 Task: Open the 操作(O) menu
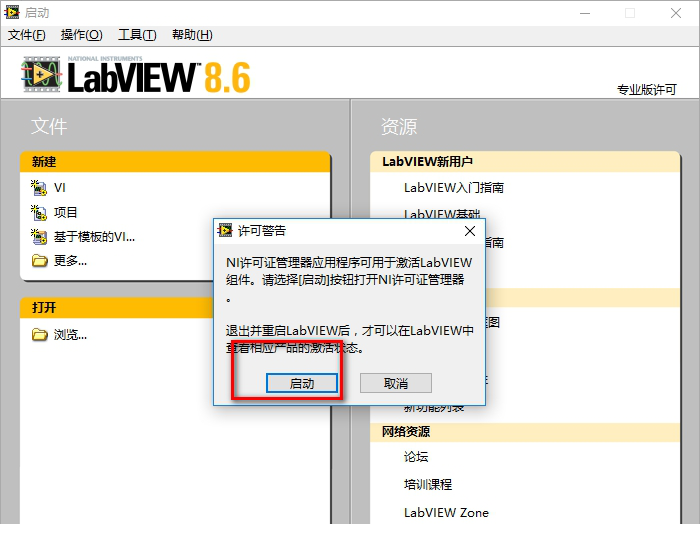(x=82, y=35)
